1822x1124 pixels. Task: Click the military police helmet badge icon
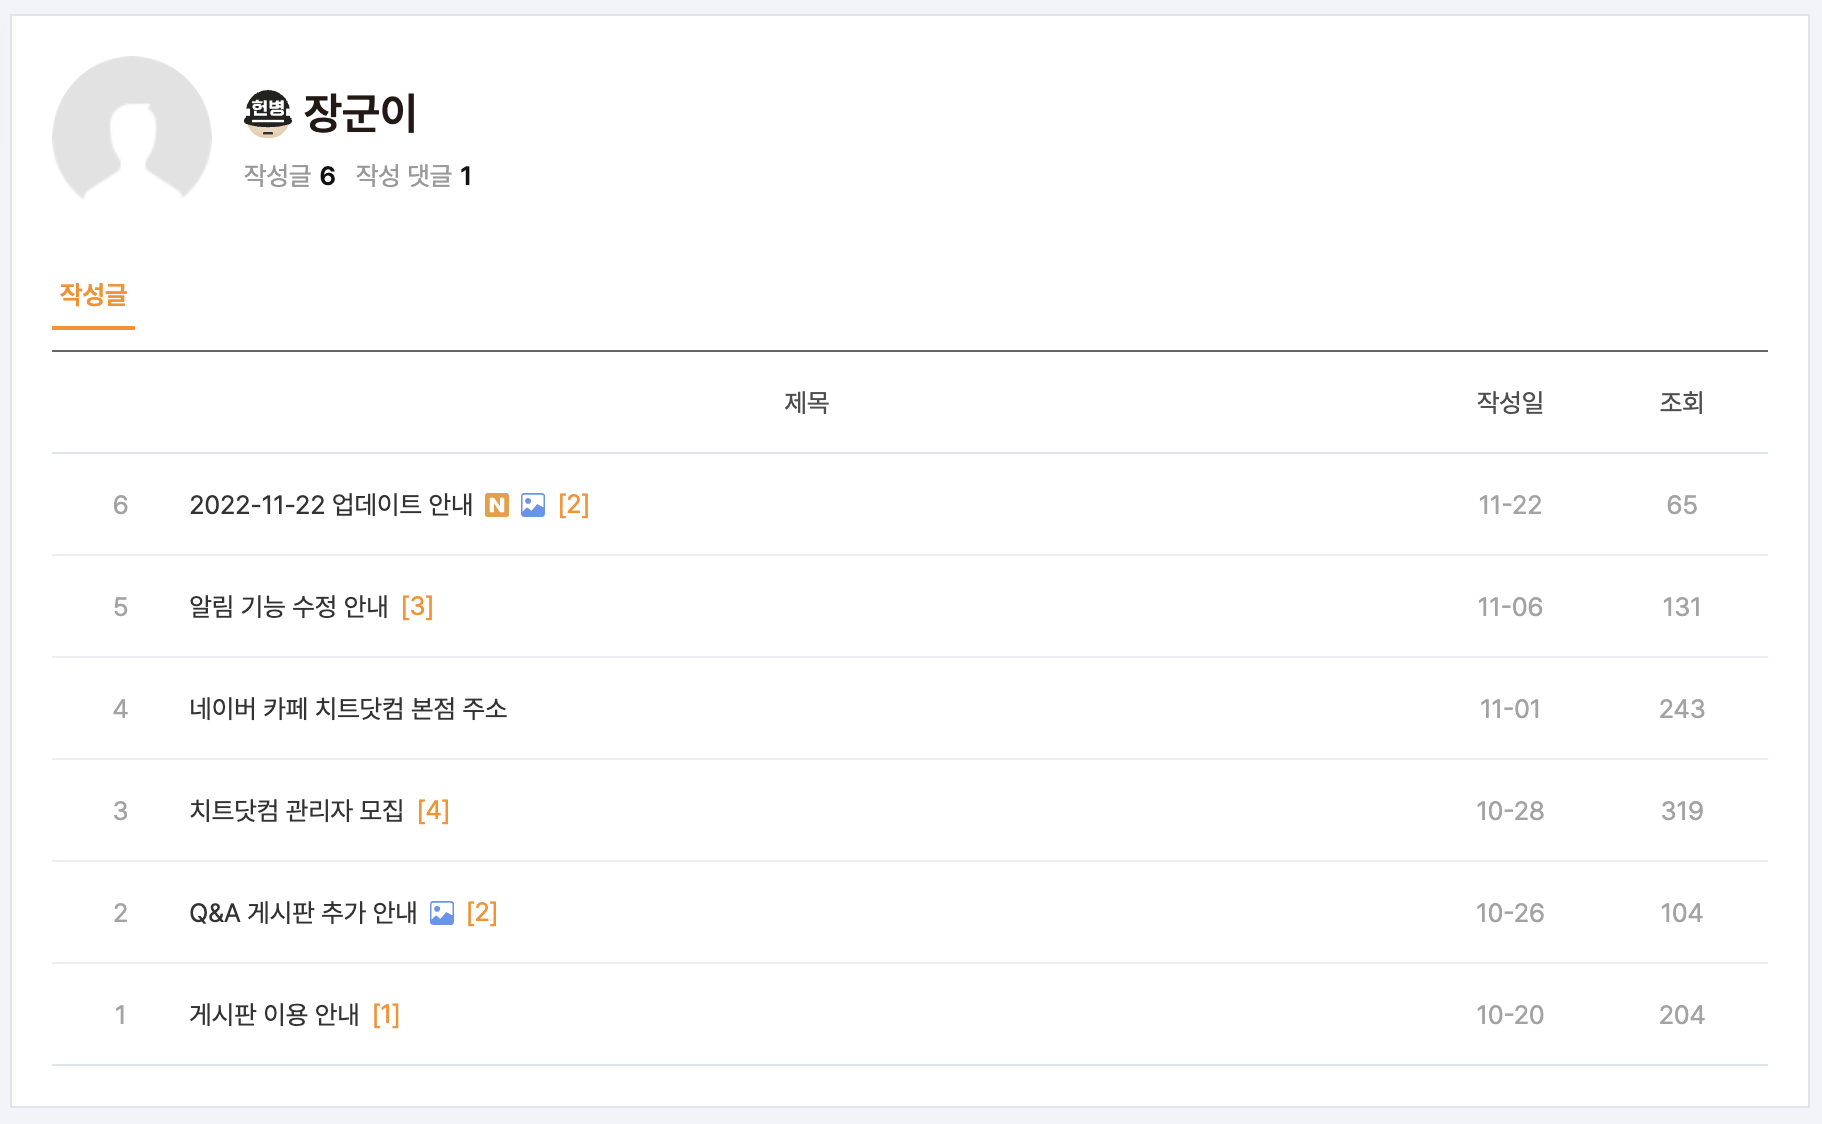pos(267,113)
